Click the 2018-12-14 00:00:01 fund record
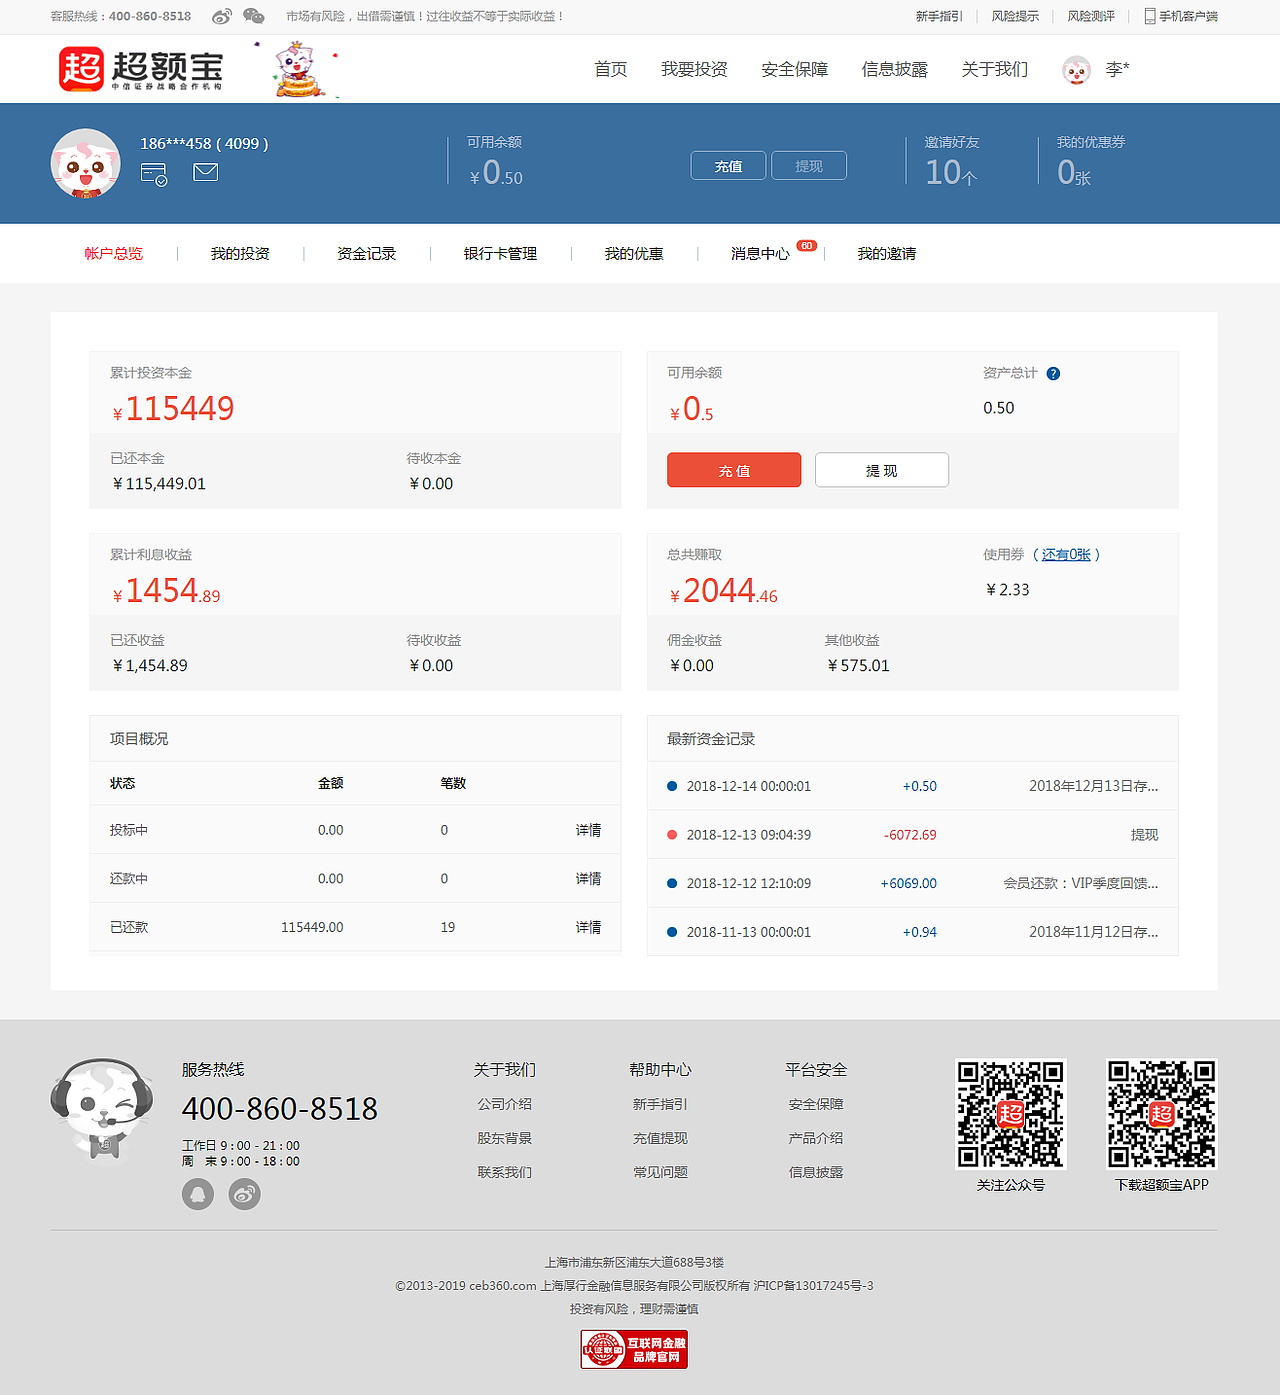1280x1395 pixels. tap(913, 786)
